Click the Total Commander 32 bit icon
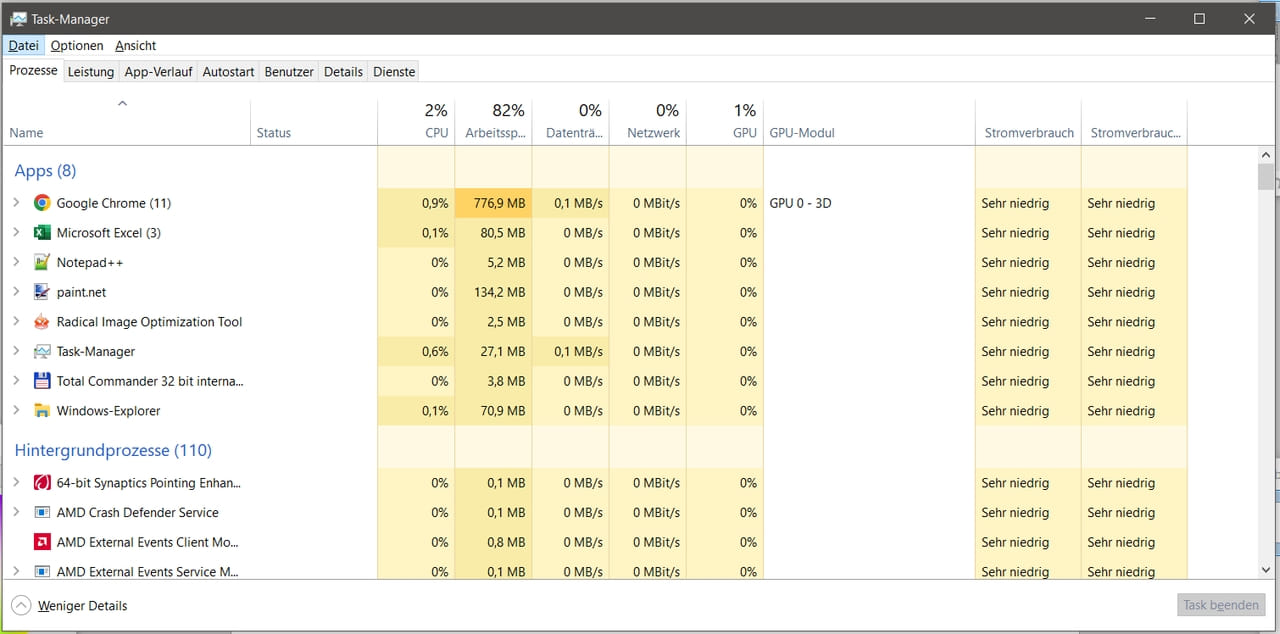The width and height of the screenshot is (1280, 634). click(x=41, y=381)
